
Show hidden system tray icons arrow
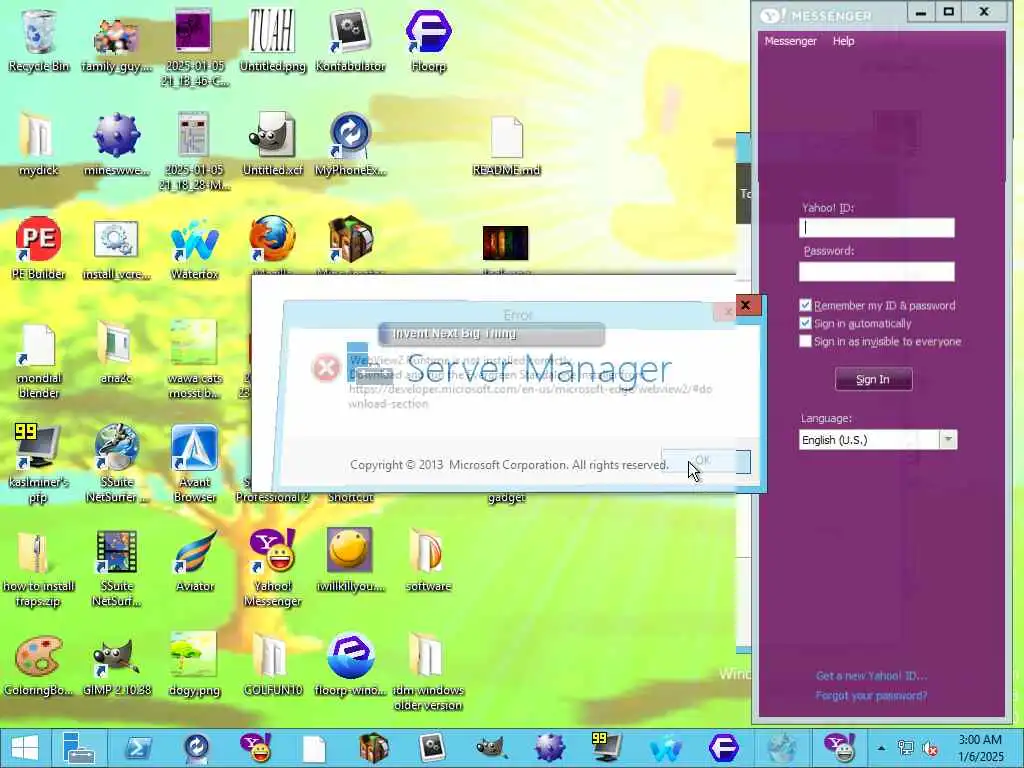(881, 748)
